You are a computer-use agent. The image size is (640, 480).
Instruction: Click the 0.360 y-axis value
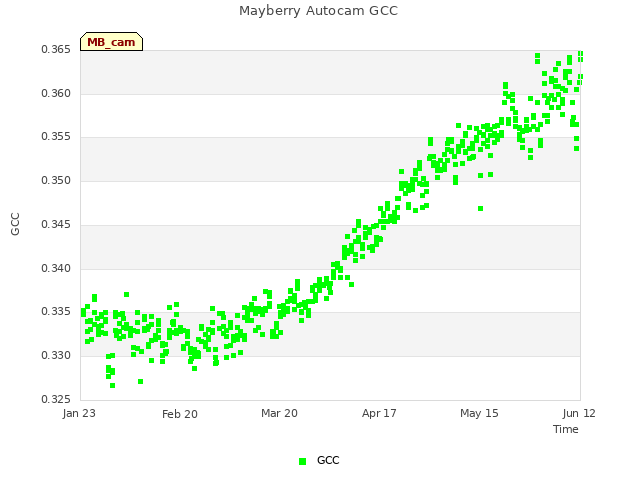click(56, 93)
